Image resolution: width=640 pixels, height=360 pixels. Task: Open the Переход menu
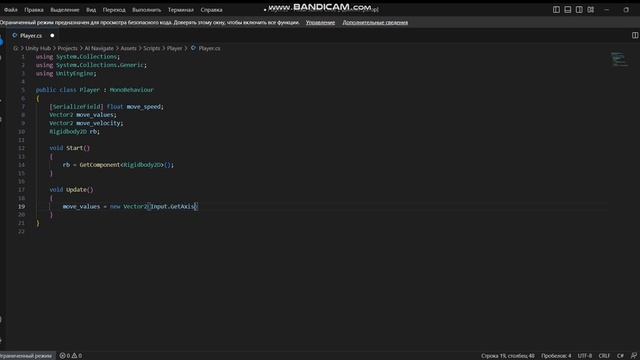[114, 10]
